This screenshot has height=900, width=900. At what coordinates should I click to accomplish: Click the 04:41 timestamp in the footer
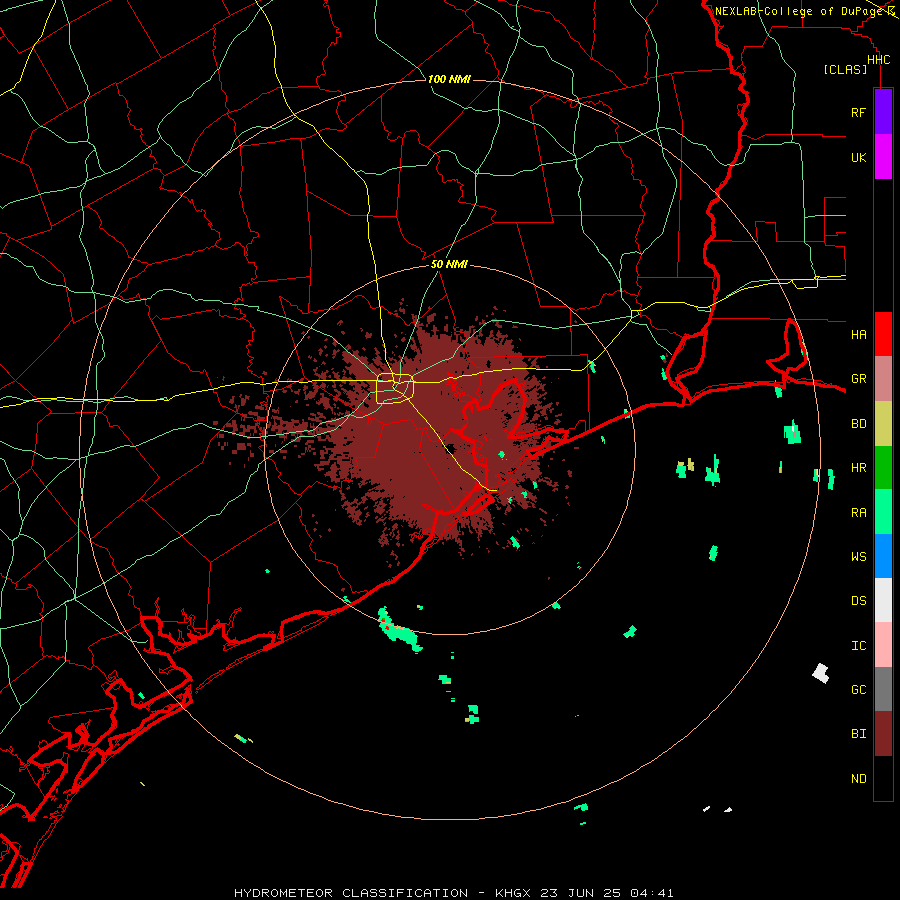click(651, 893)
